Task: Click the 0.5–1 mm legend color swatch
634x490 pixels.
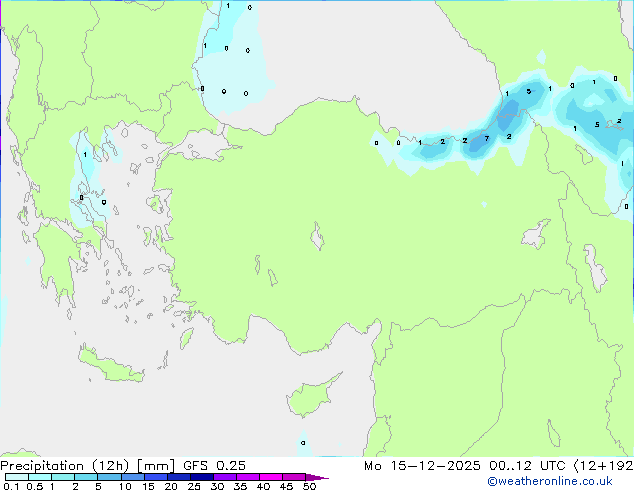Action: point(40,477)
